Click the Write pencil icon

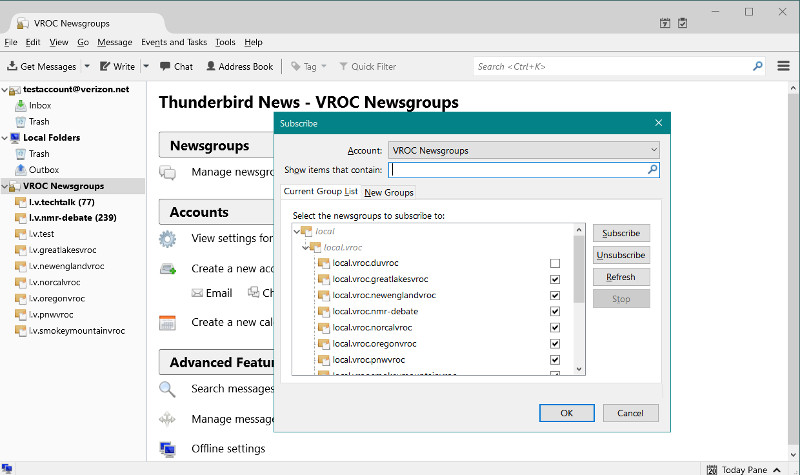(105, 66)
